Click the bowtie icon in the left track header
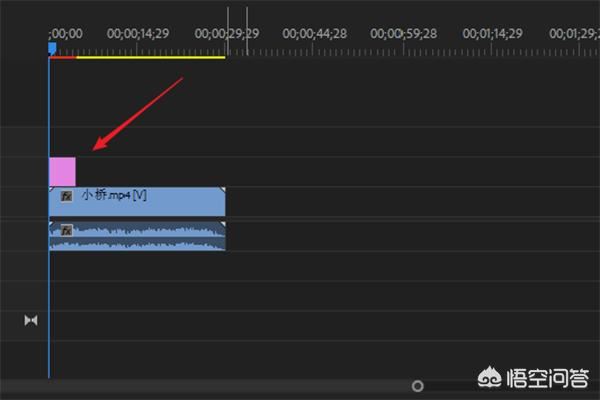 coord(30,320)
